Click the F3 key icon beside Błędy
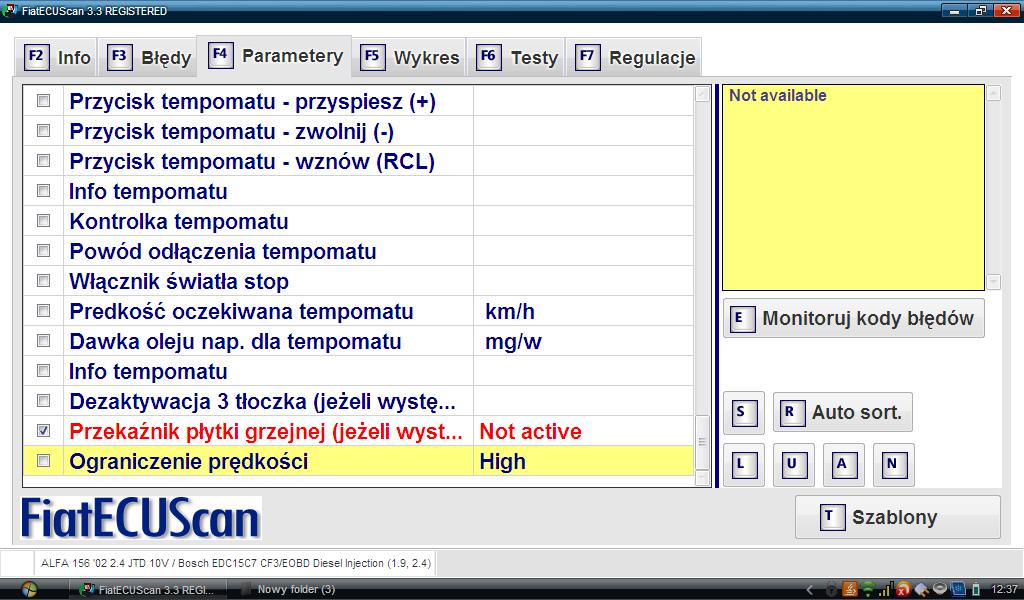This screenshot has height=600, width=1024. [120, 57]
